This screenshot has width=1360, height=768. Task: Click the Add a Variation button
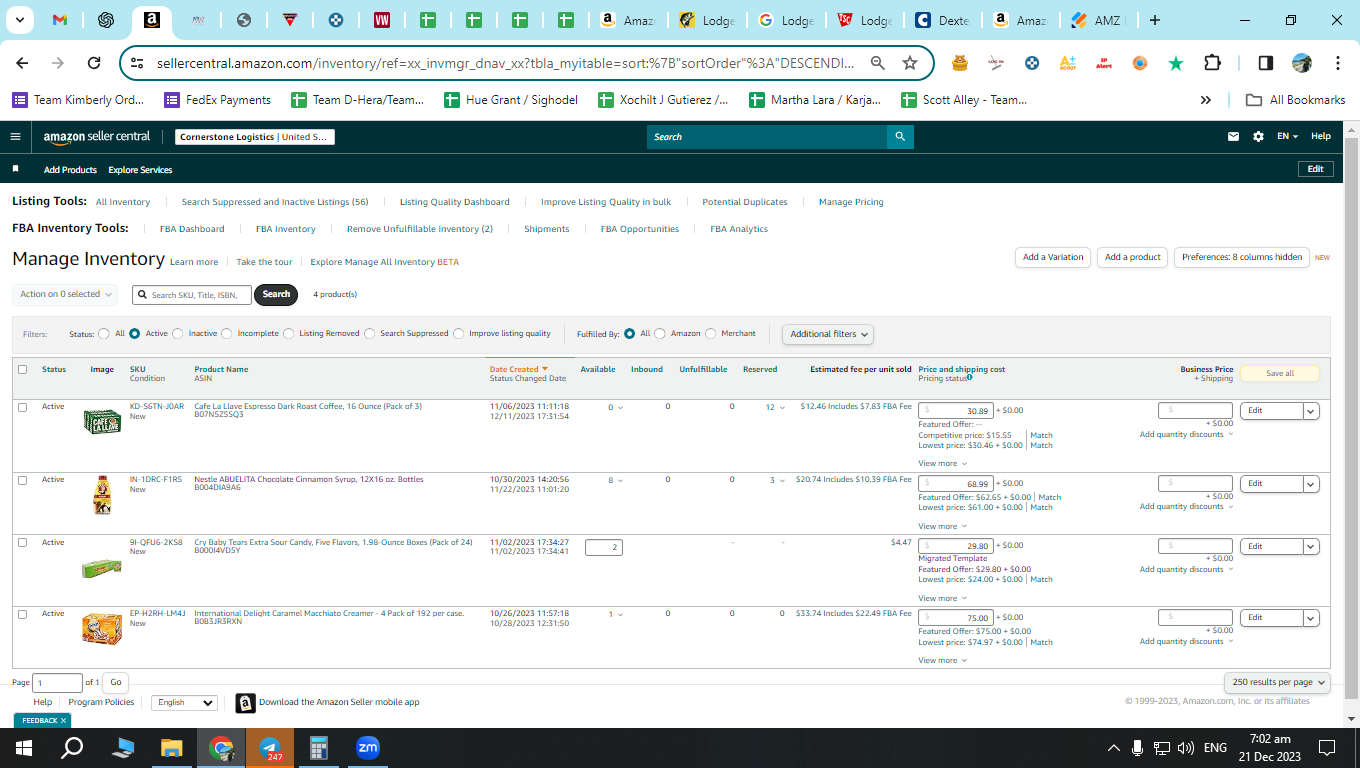1053,257
